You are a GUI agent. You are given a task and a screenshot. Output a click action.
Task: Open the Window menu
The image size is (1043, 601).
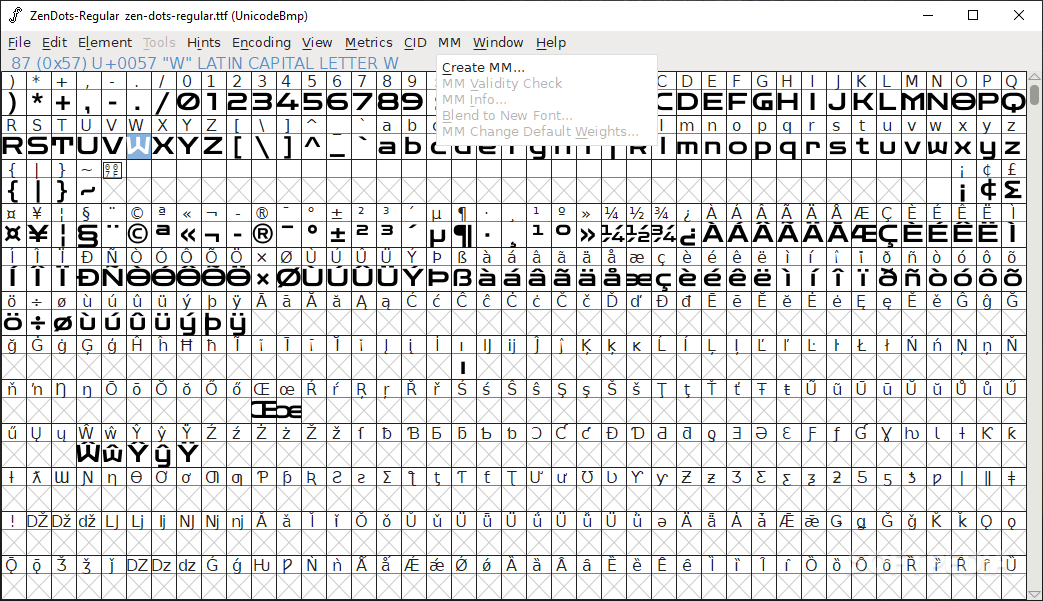[x=498, y=43]
